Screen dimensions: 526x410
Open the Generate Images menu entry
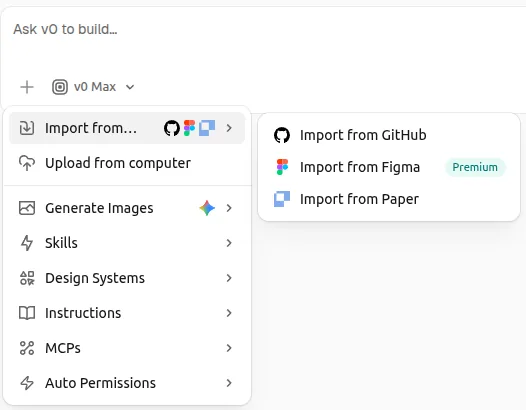pos(127,208)
